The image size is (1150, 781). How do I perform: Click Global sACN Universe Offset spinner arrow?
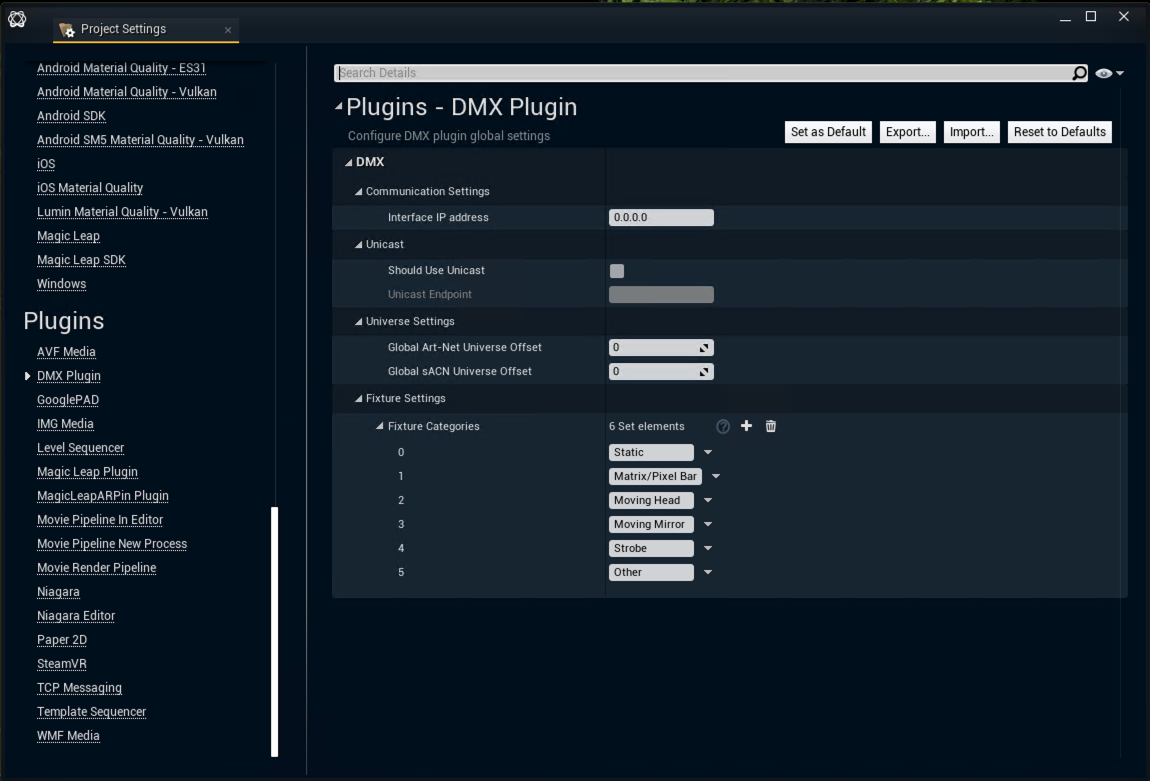point(704,372)
